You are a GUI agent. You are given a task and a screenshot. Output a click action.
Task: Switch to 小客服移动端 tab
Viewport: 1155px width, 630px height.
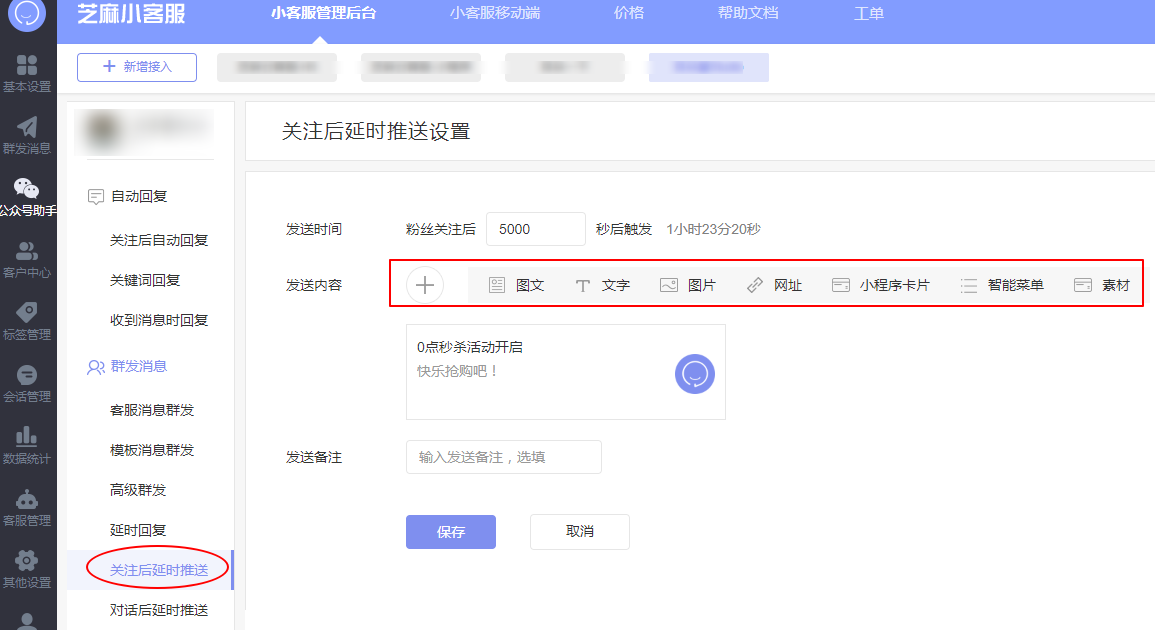click(x=495, y=13)
